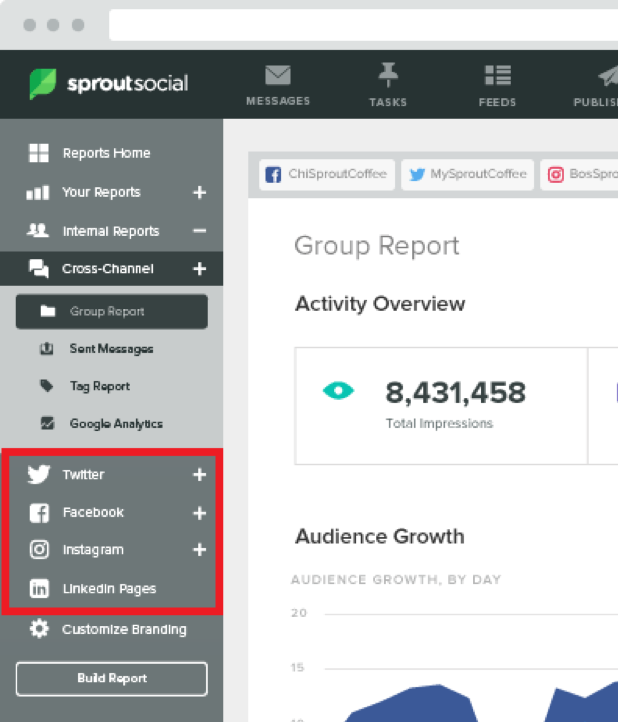Click the Group Report page heading
The width and height of the screenshot is (618, 722).
tap(377, 245)
